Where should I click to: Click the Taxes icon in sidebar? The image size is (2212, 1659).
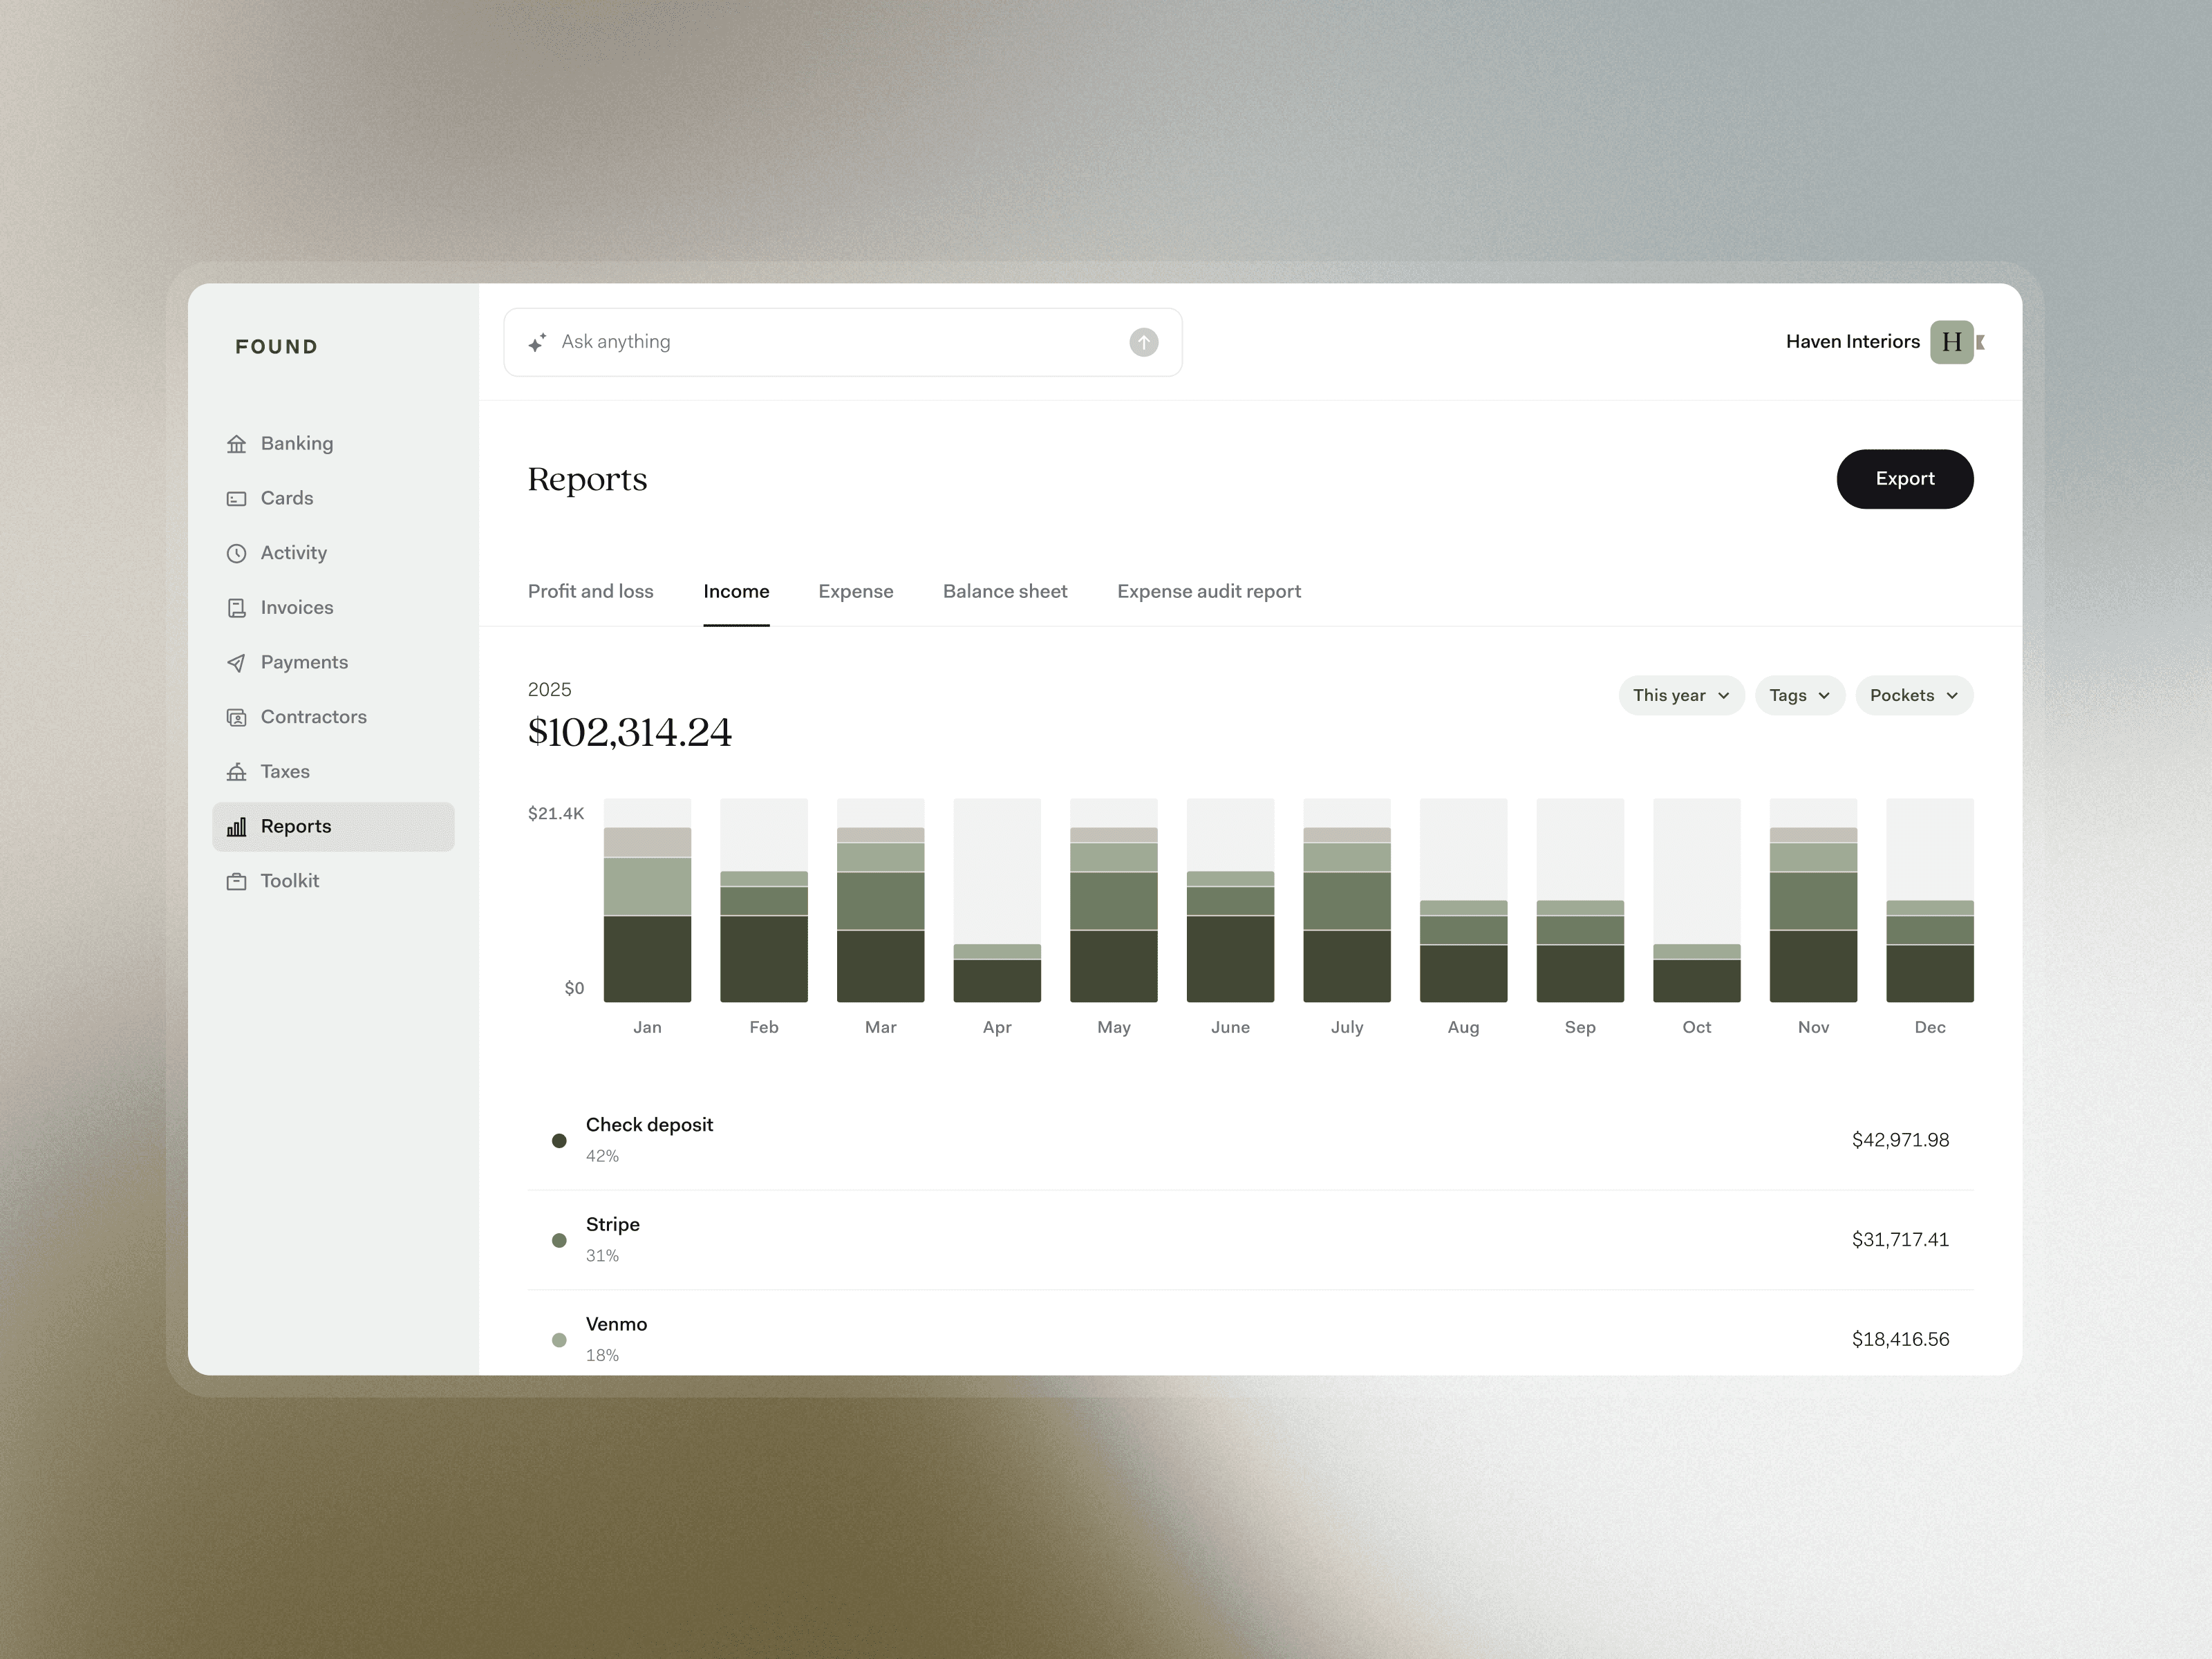(x=236, y=772)
